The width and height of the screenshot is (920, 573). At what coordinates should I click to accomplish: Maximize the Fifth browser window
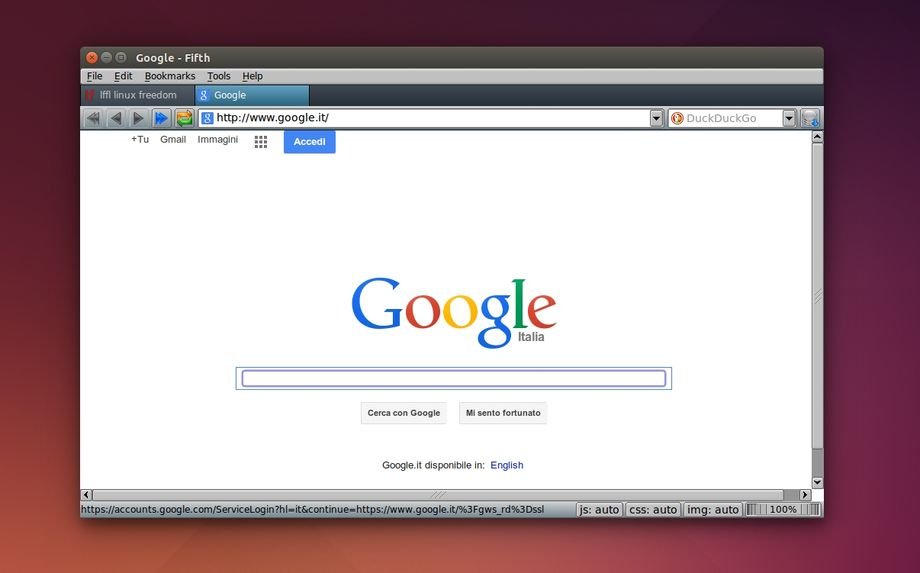(x=121, y=57)
